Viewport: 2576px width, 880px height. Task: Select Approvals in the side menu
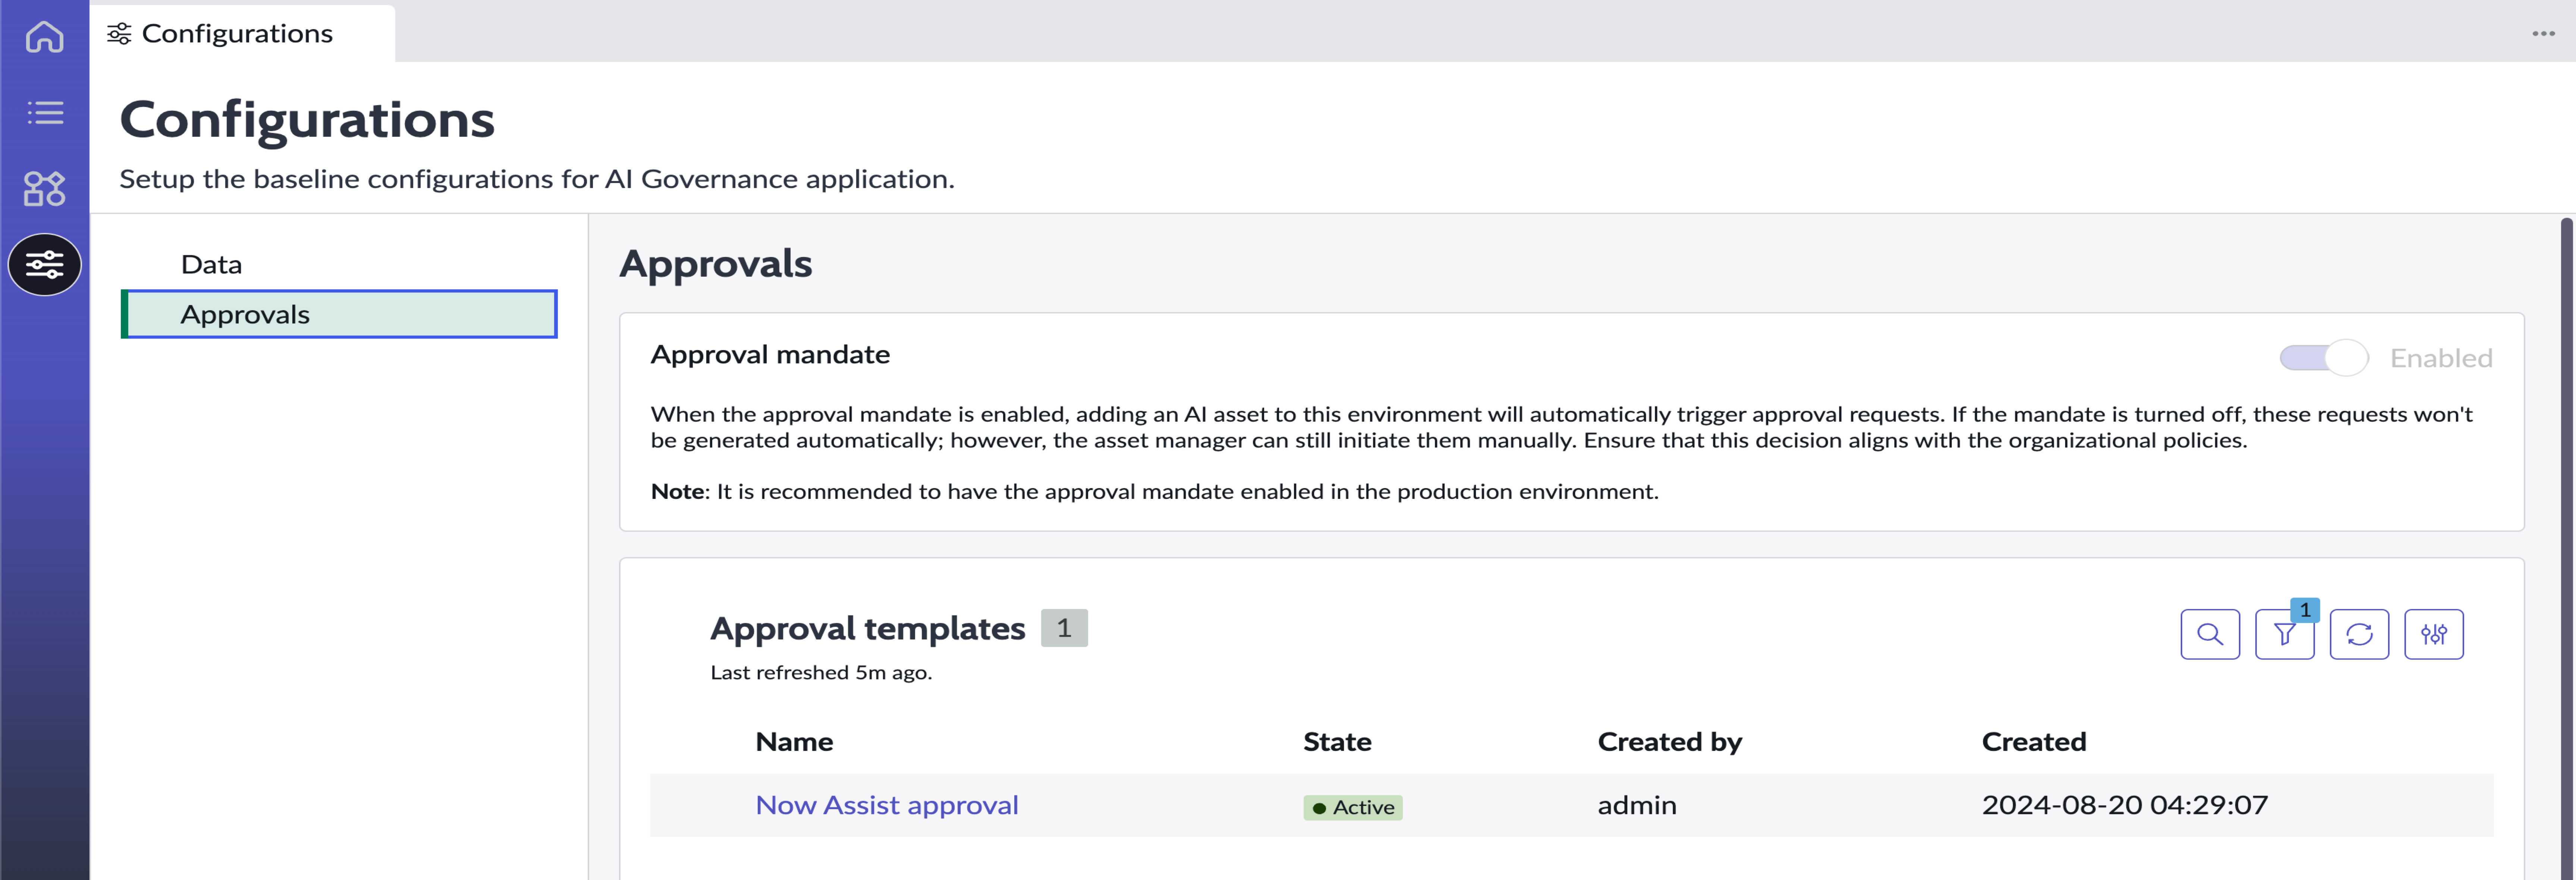click(x=339, y=314)
